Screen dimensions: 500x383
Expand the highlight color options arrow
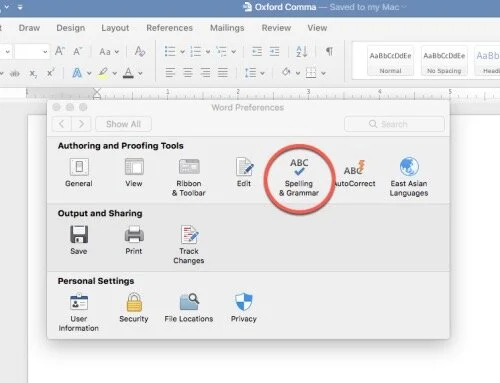115,73
